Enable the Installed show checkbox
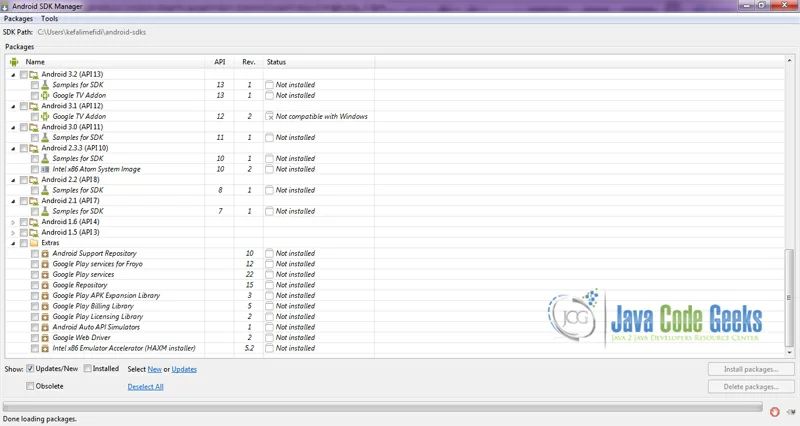 click(88, 368)
